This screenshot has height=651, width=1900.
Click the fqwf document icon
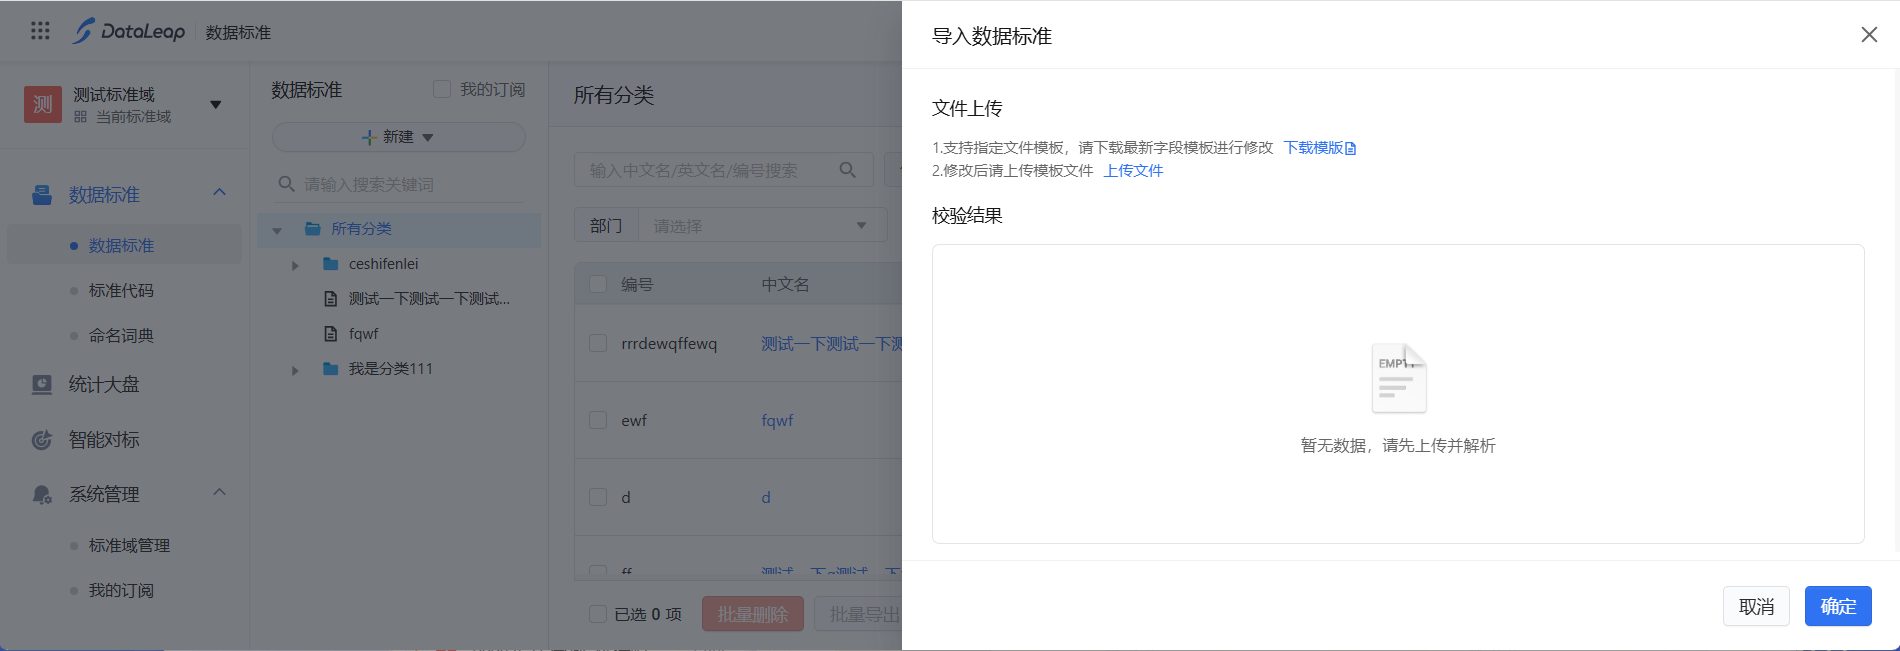pyautogui.click(x=331, y=334)
